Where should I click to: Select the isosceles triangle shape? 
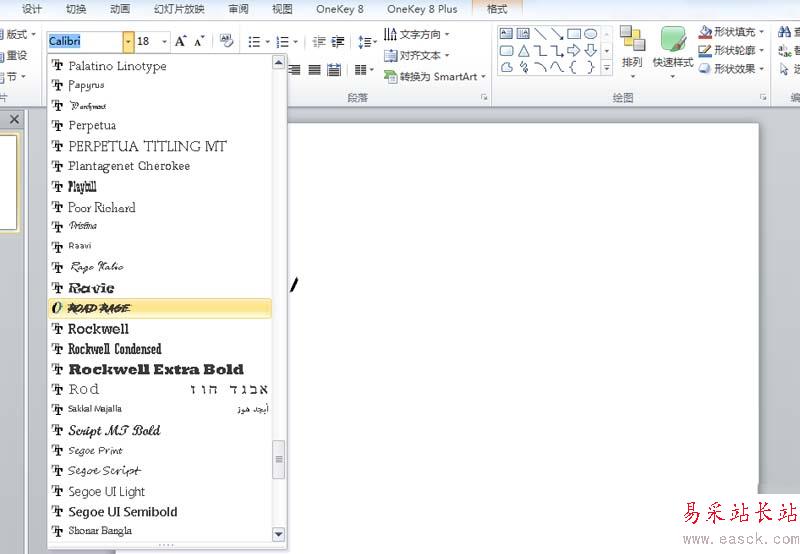(x=523, y=51)
